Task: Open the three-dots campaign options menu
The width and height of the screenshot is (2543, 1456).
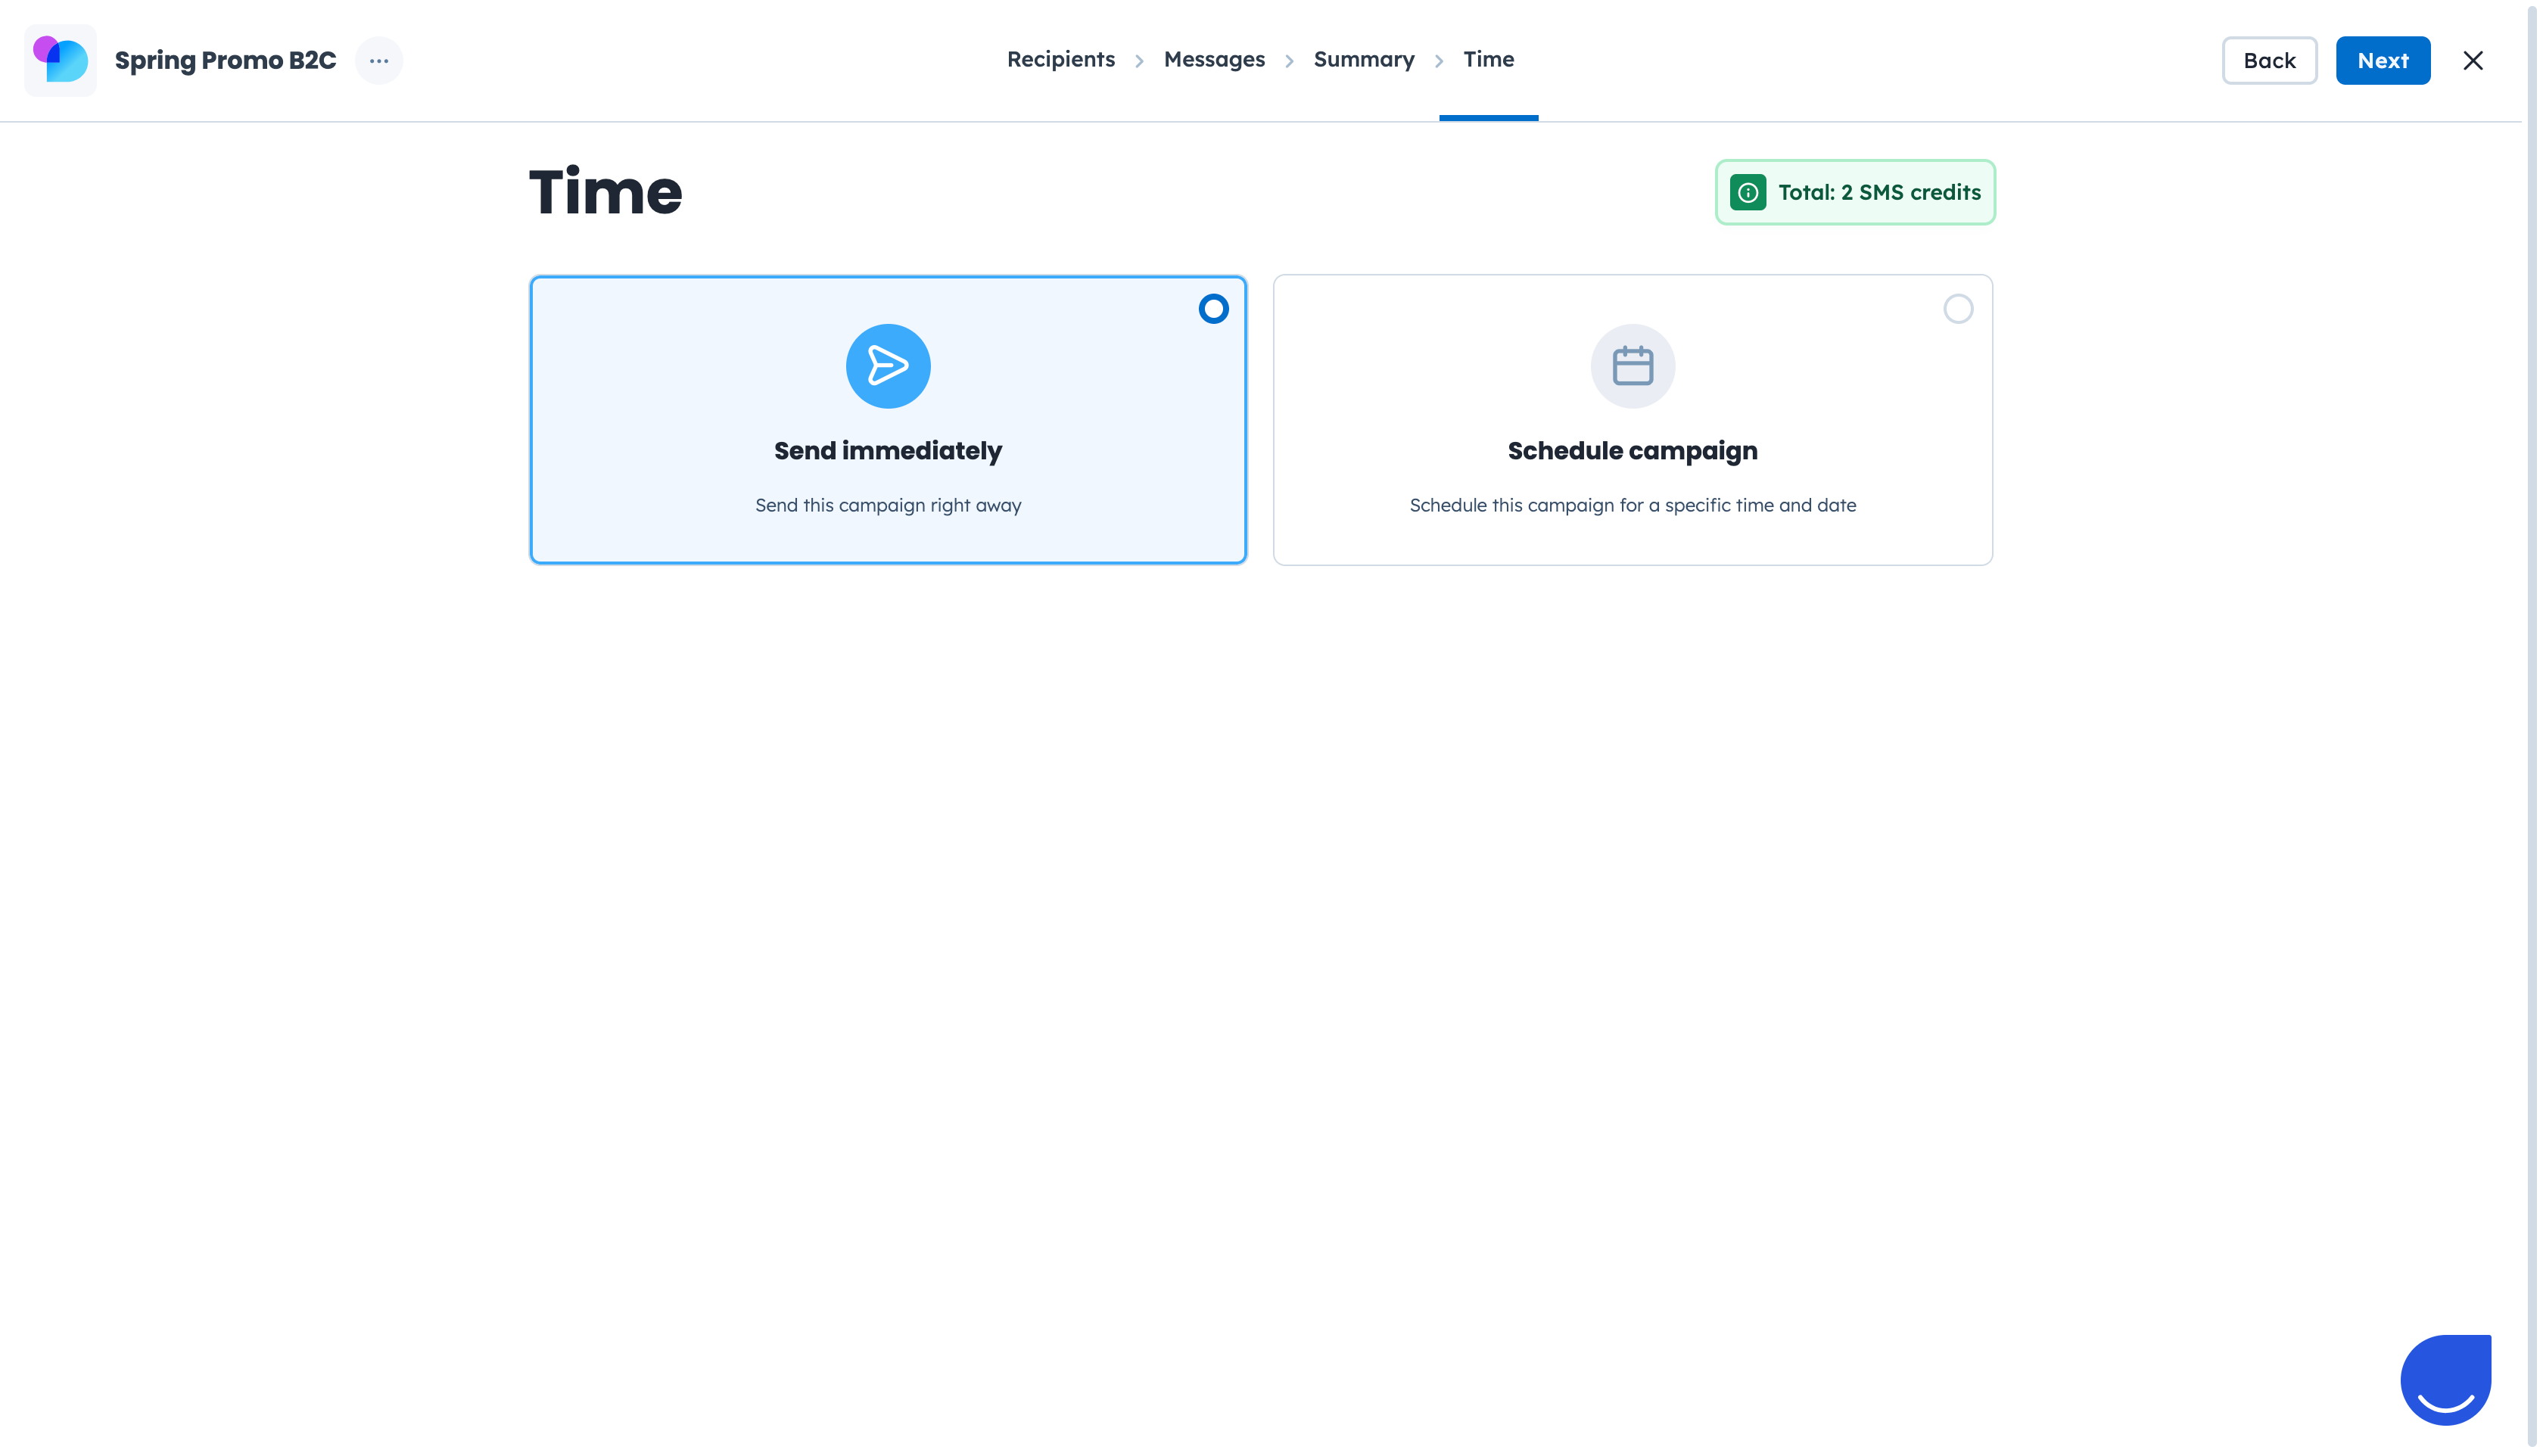Action: pos(378,60)
